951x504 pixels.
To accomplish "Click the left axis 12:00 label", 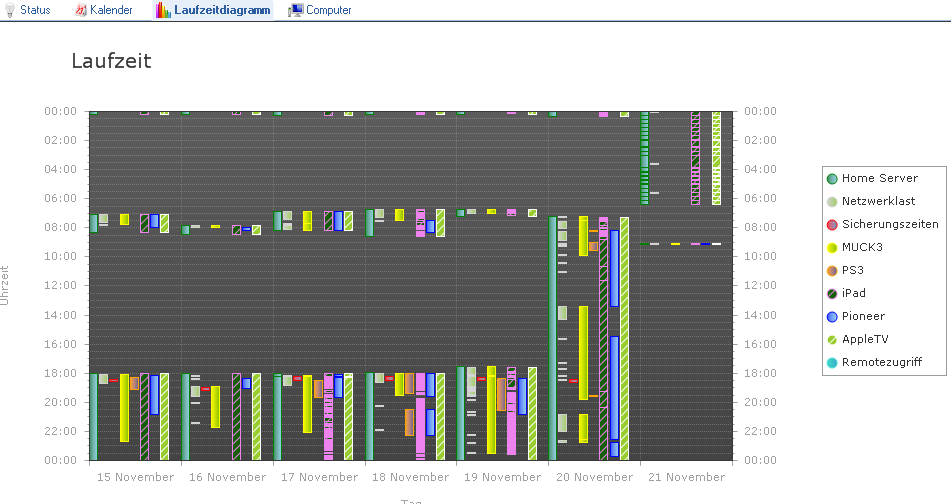I will coord(61,285).
